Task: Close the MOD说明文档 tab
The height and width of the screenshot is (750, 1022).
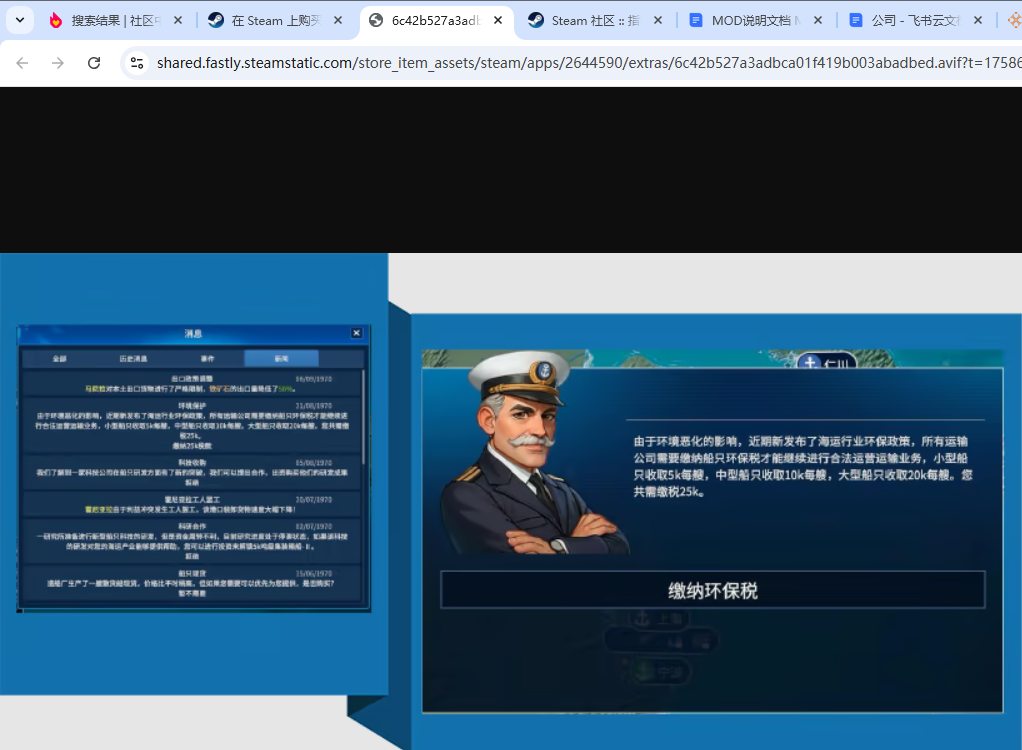Action: [x=818, y=21]
